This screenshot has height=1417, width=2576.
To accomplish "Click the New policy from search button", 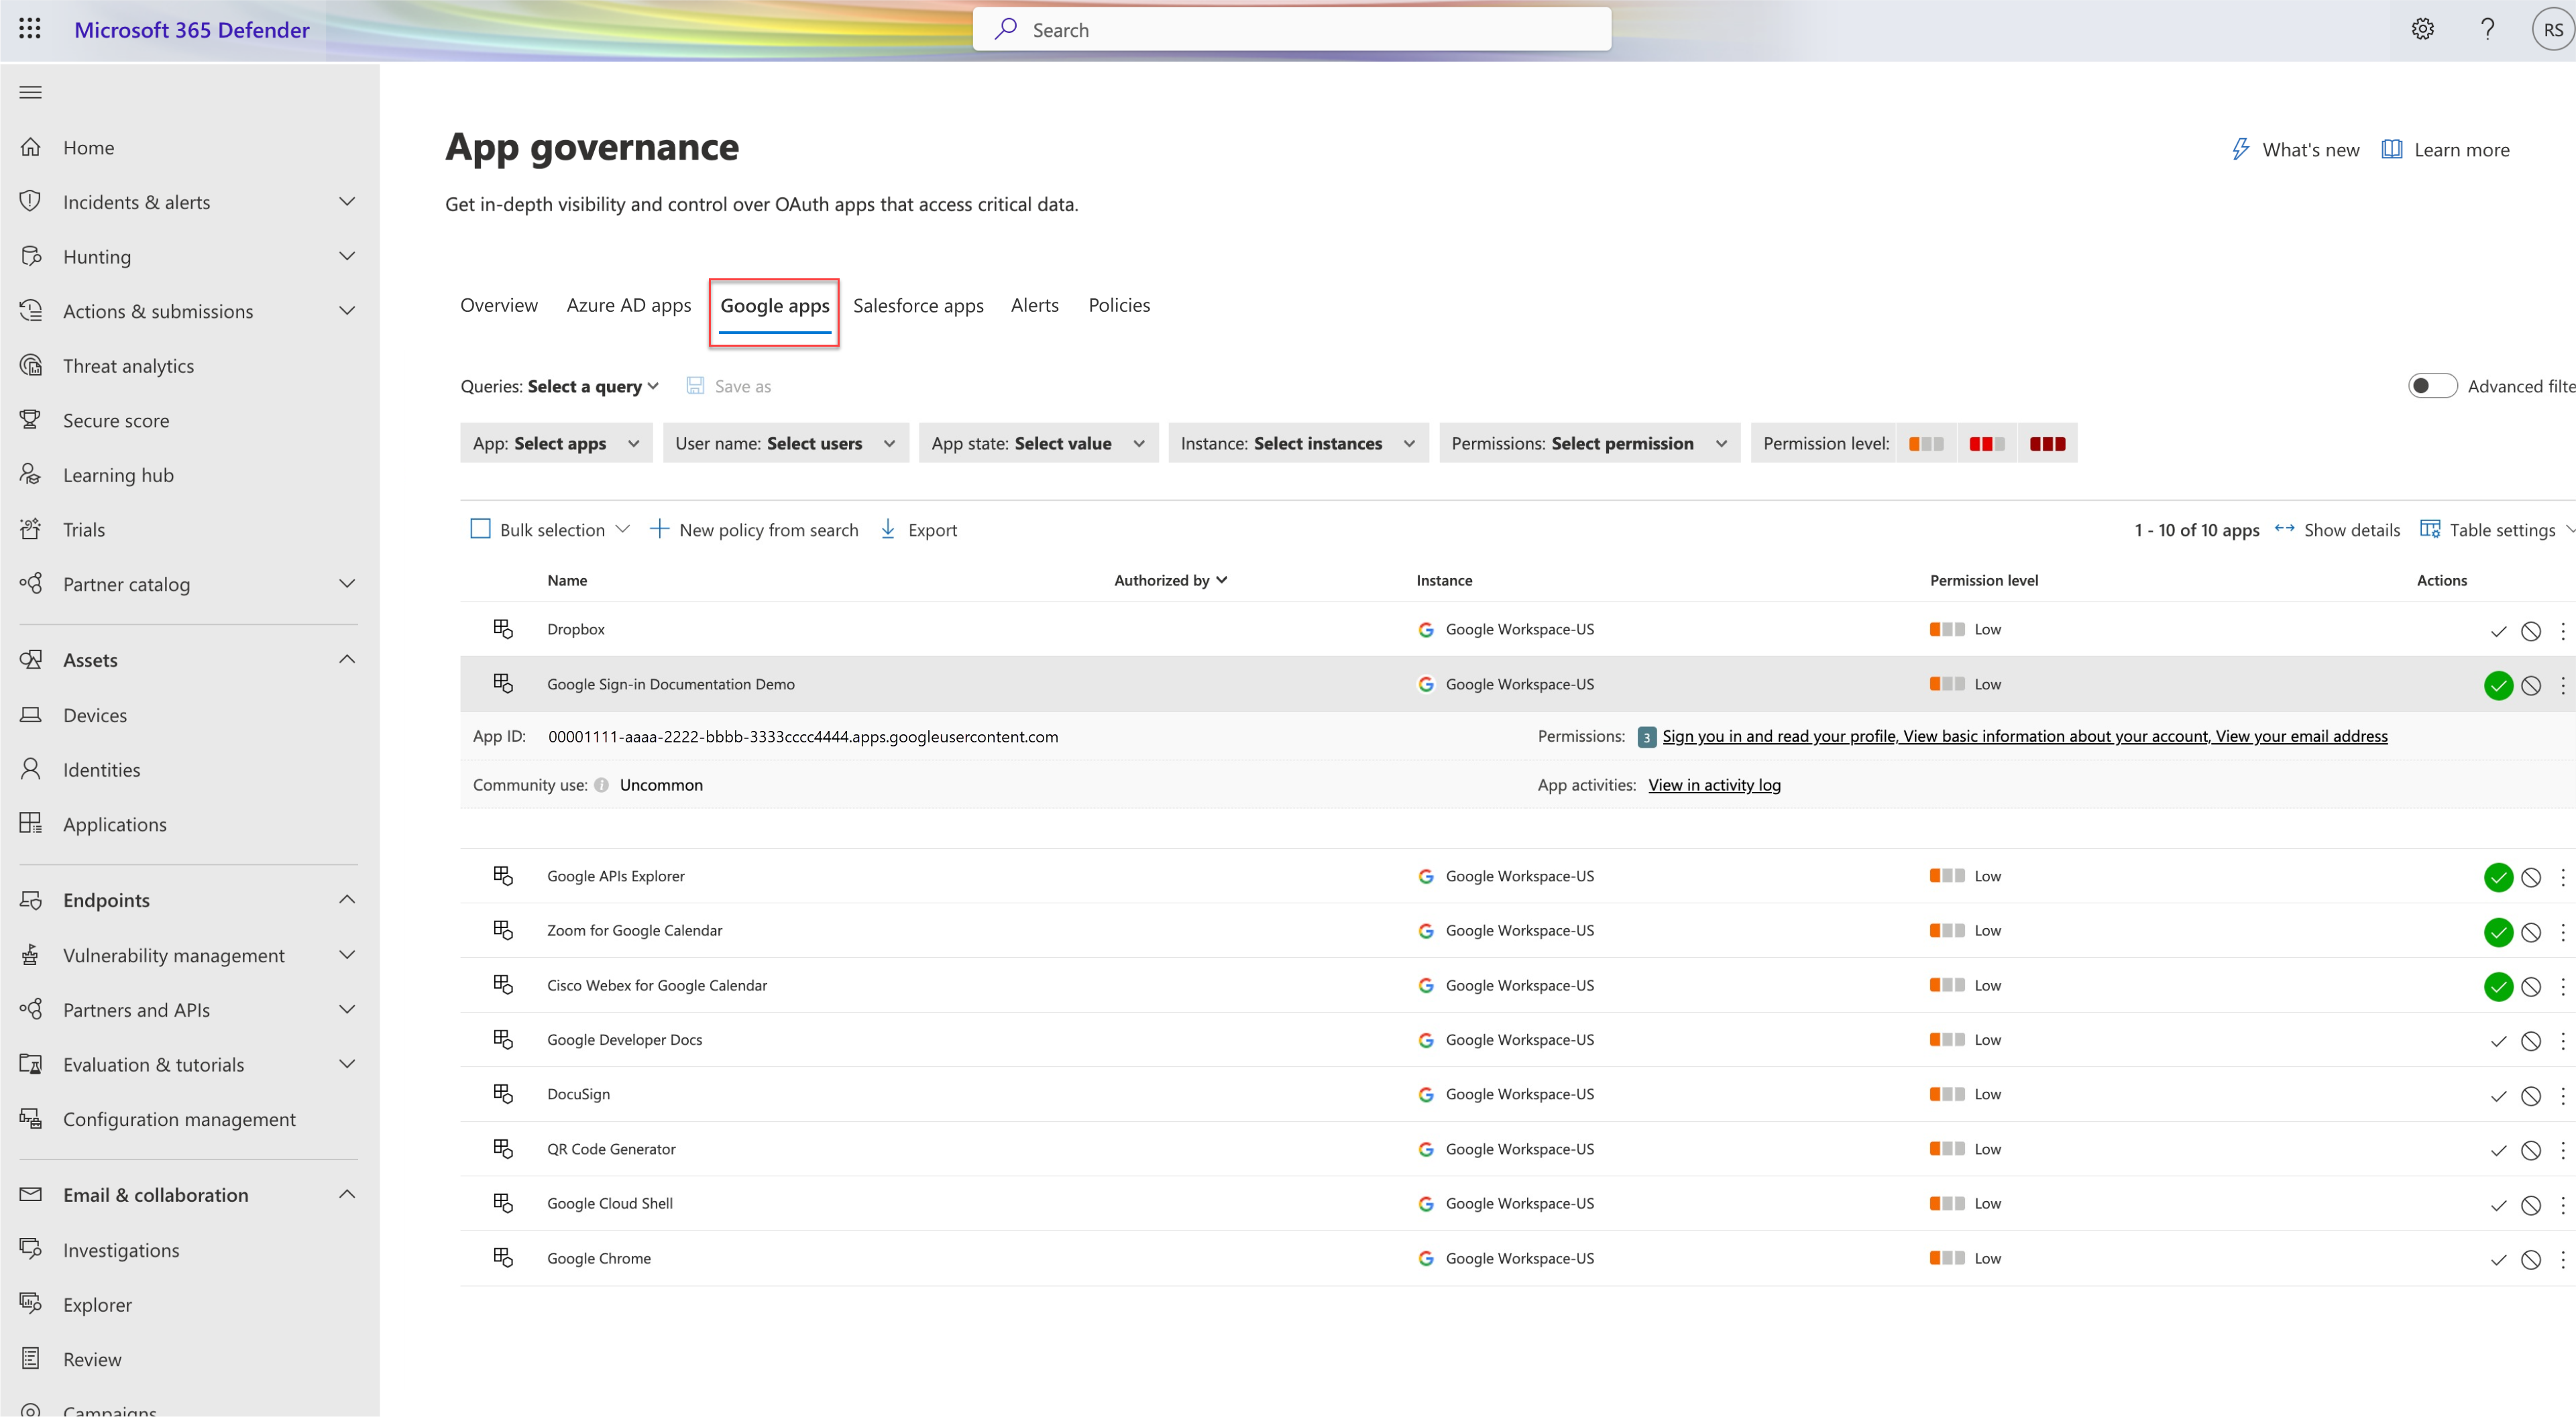I will [x=754, y=528].
